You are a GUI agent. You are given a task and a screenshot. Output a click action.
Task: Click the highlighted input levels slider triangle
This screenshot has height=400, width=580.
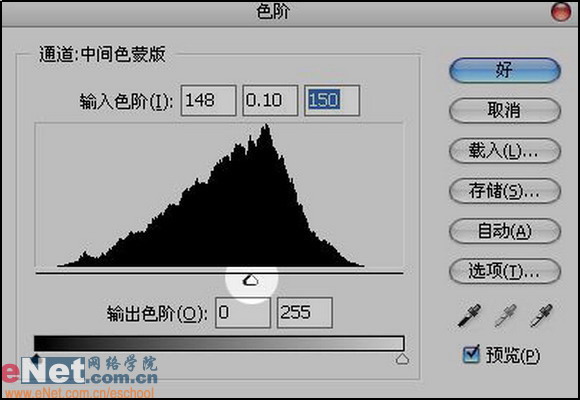(x=251, y=280)
